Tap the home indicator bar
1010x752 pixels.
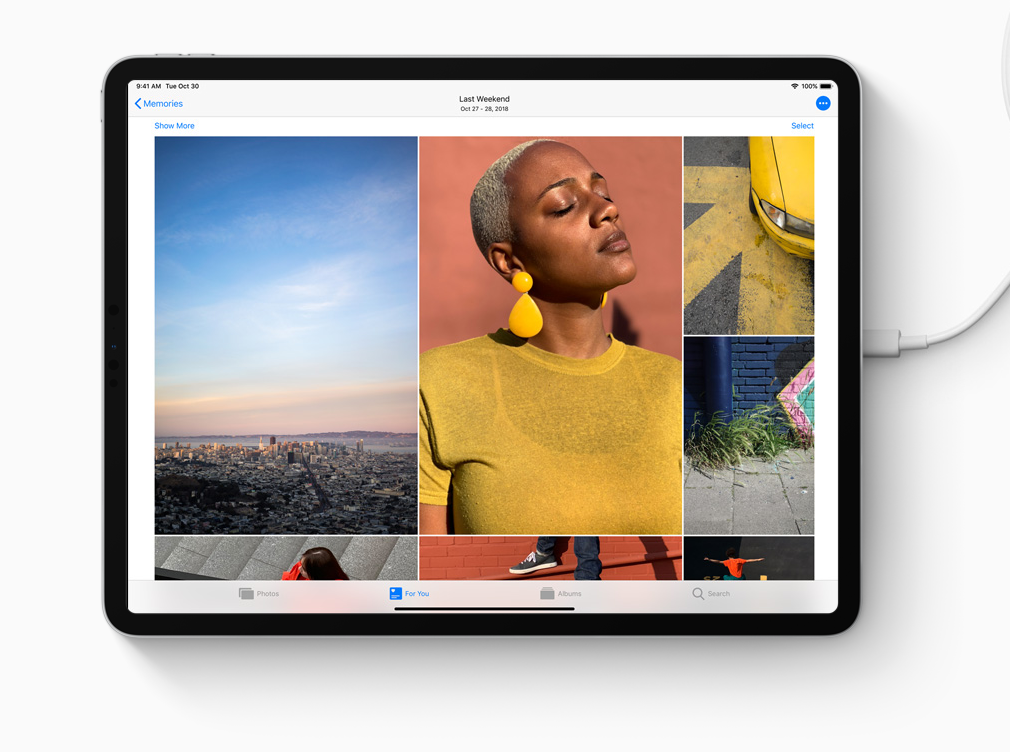484,608
